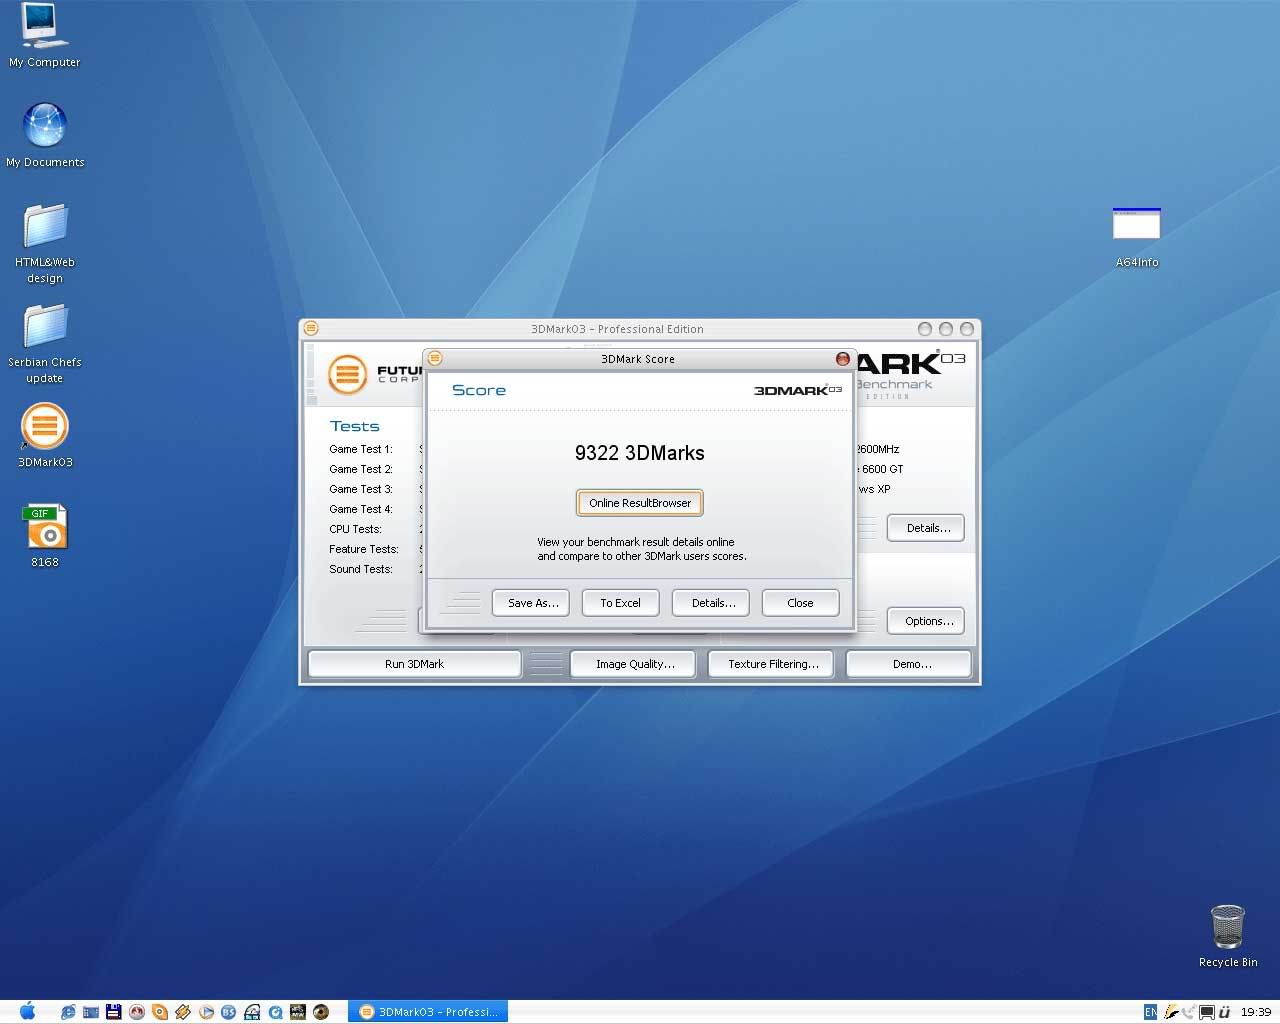The height and width of the screenshot is (1024, 1280).
Task: Open system Details... in main window
Action: tap(926, 528)
